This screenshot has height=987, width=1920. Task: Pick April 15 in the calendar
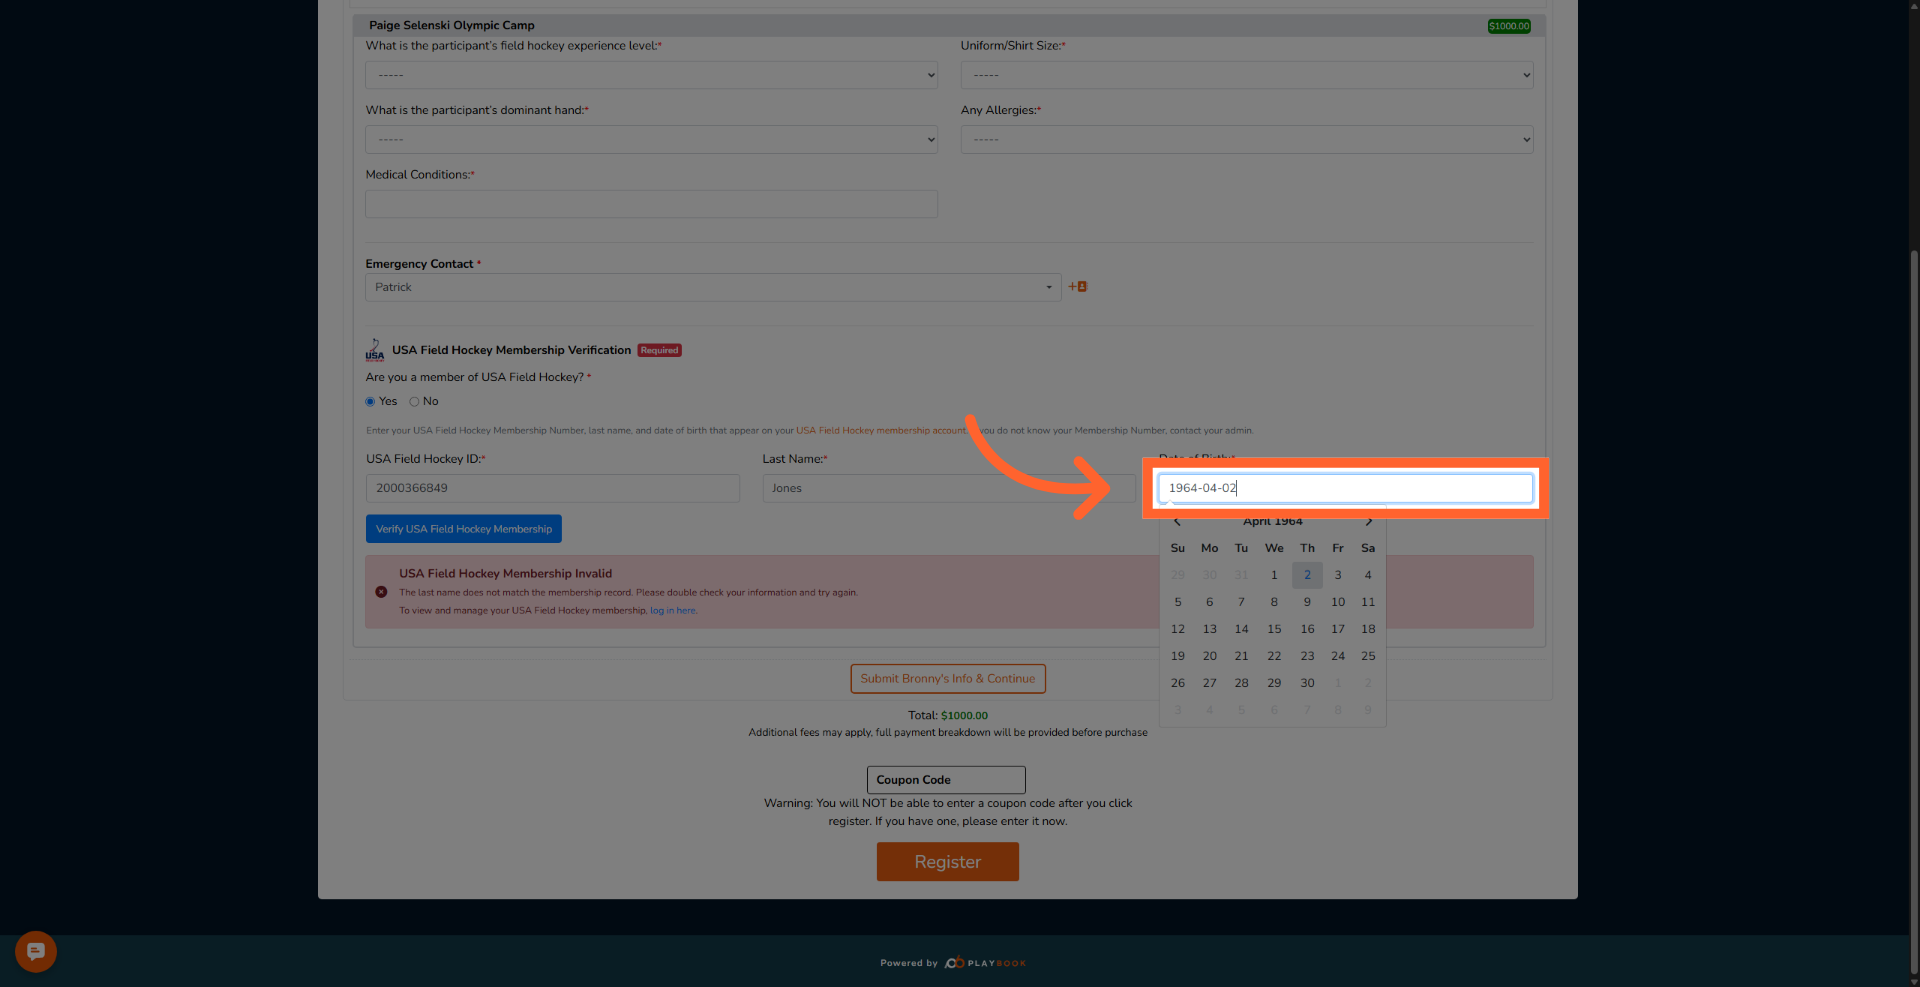click(1274, 629)
